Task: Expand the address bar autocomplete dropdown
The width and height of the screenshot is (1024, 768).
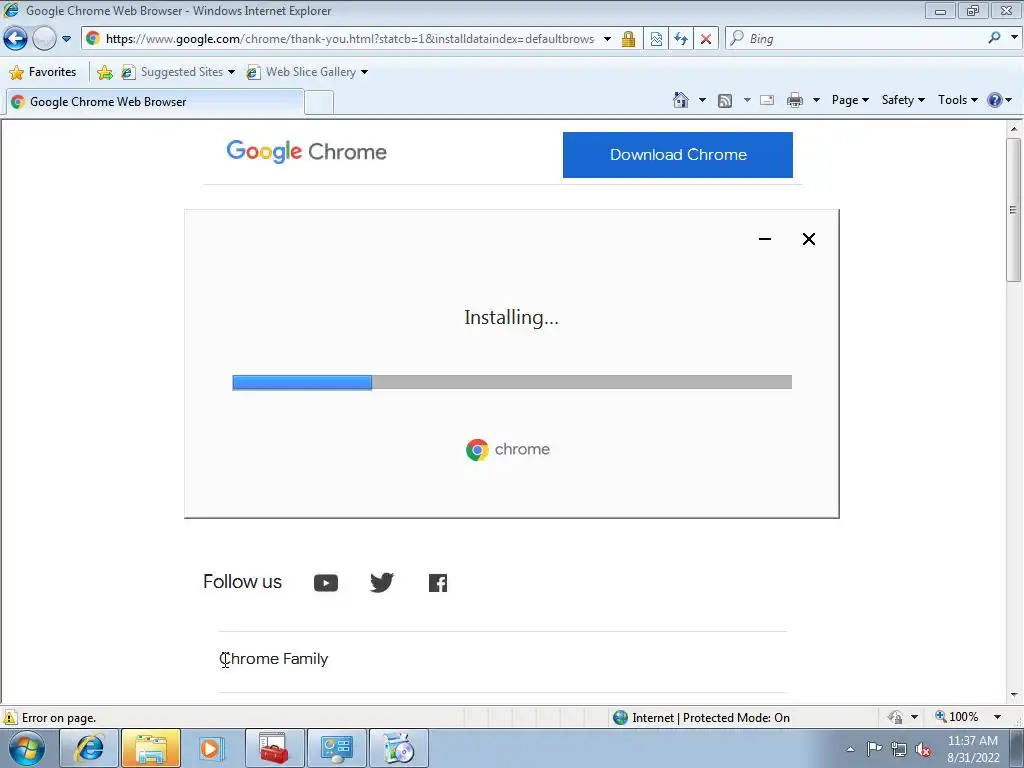Action: click(607, 39)
